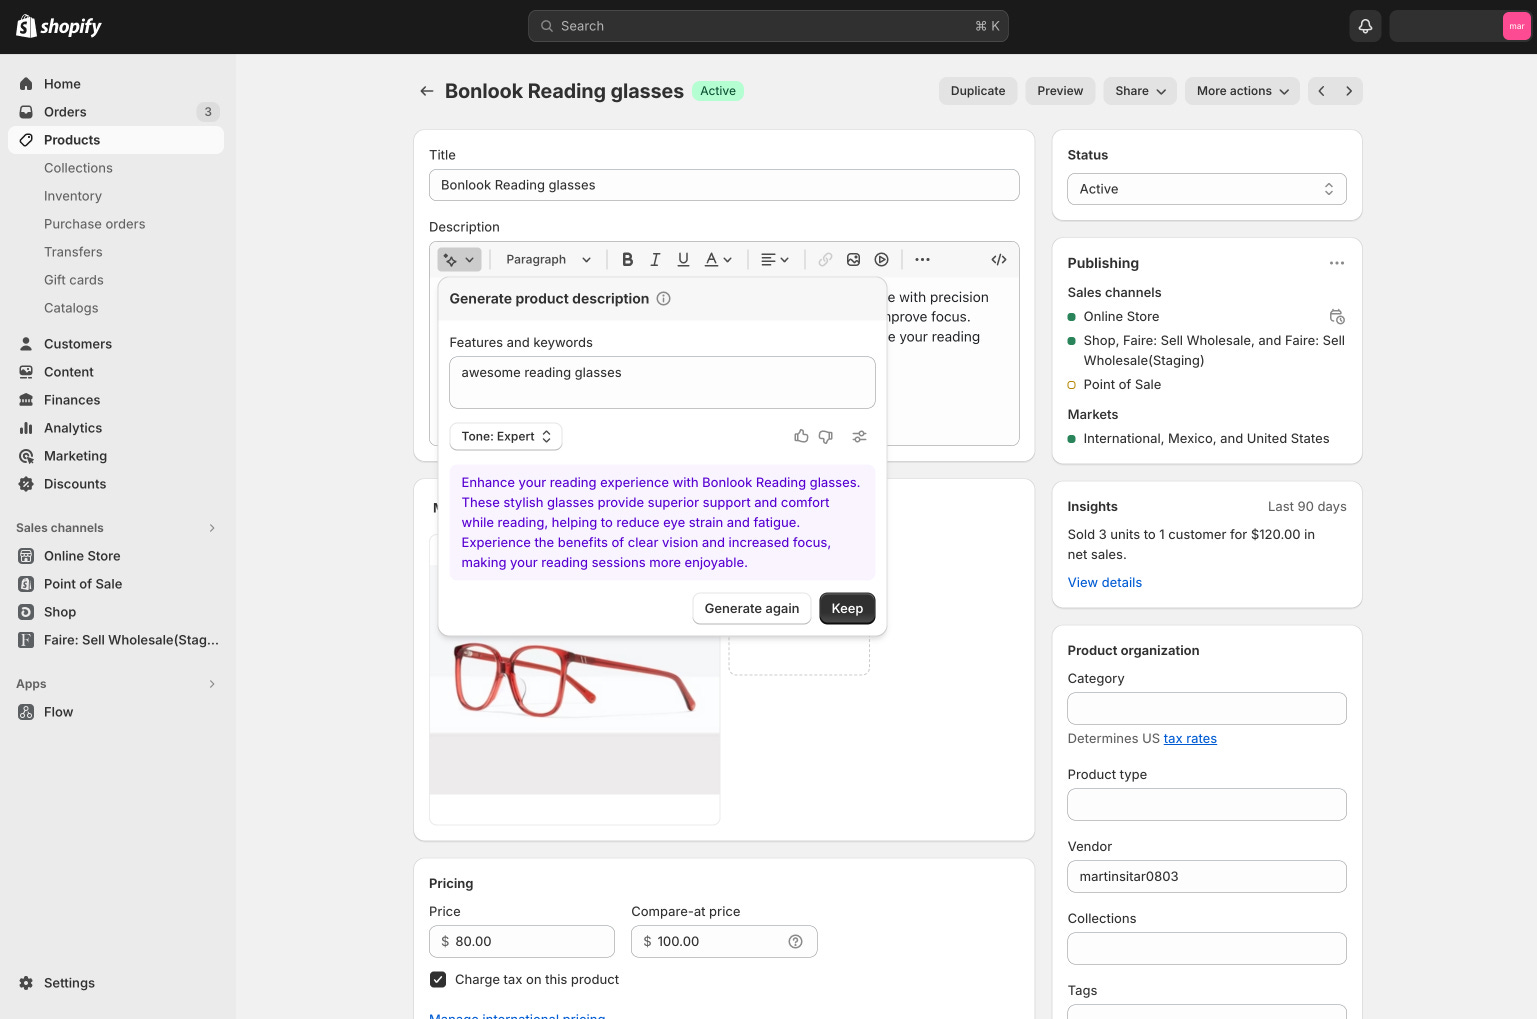Click the Compare-at price field

724,942
